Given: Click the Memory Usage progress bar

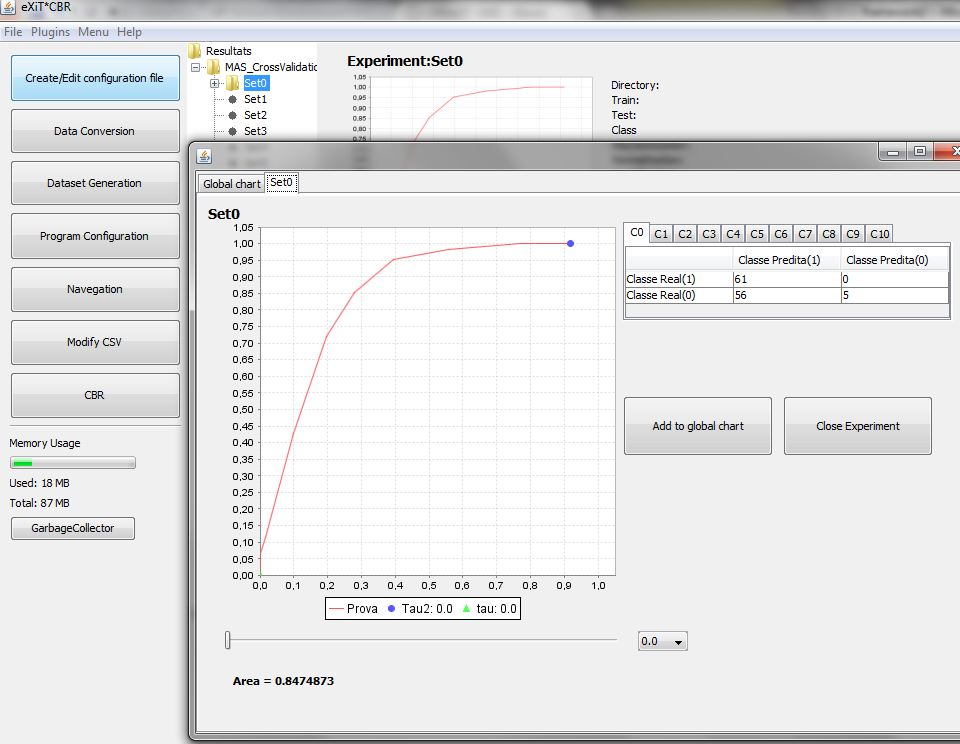Looking at the screenshot, I should pyautogui.click(x=72, y=463).
